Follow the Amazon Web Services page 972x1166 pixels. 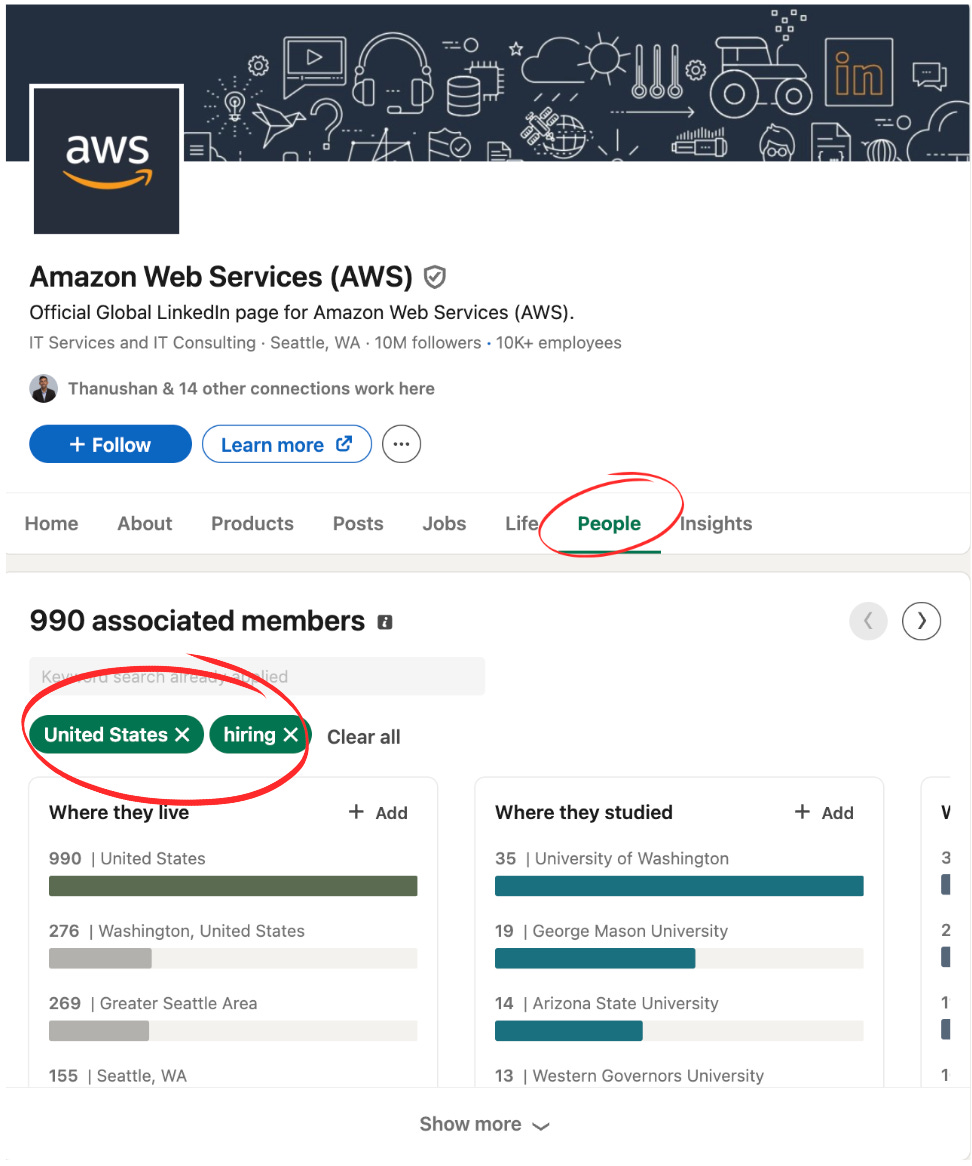pyautogui.click(x=110, y=445)
